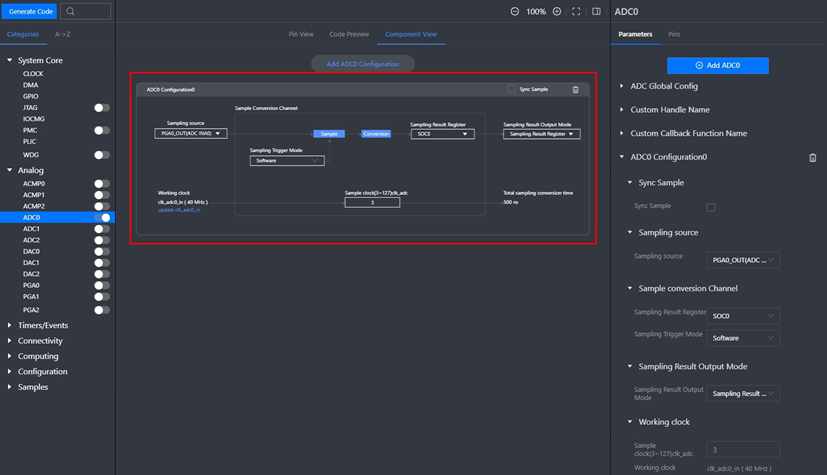The image size is (827, 475).
Task: Select DAC0 in the Analog tree
Action: 32,251
